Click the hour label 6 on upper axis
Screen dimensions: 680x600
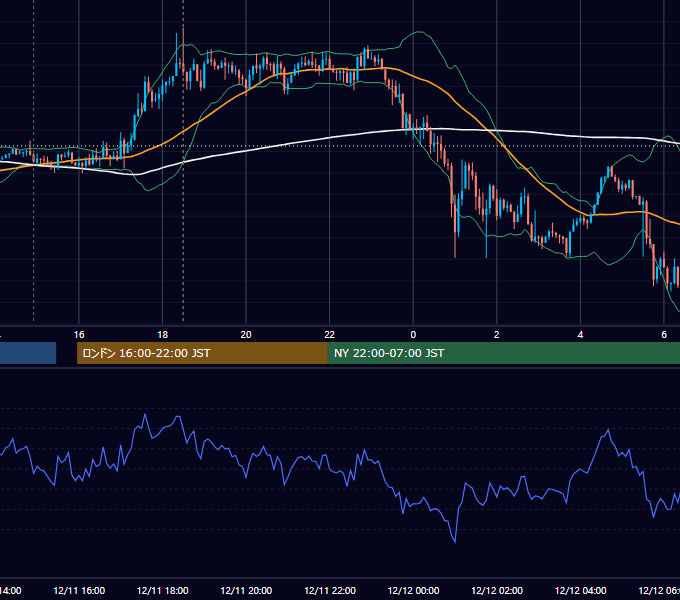click(x=664, y=335)
